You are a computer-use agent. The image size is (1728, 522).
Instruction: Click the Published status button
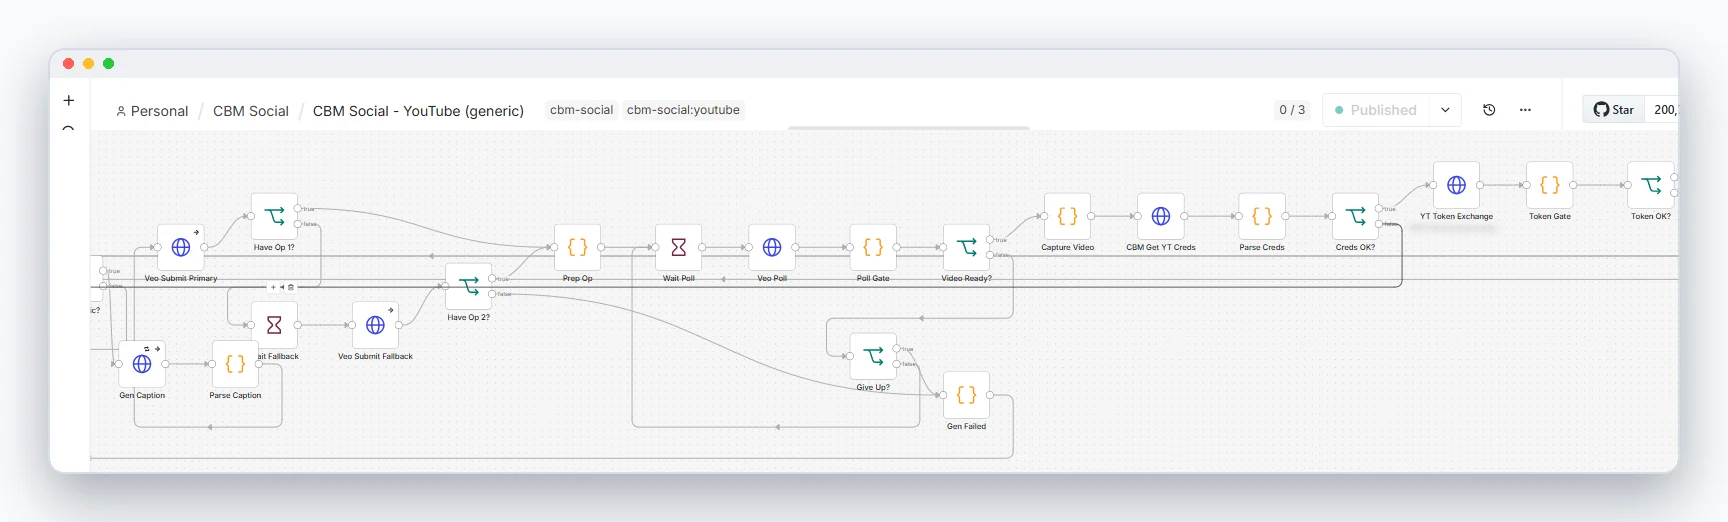pyautogui.click(x=1376, y=110)
